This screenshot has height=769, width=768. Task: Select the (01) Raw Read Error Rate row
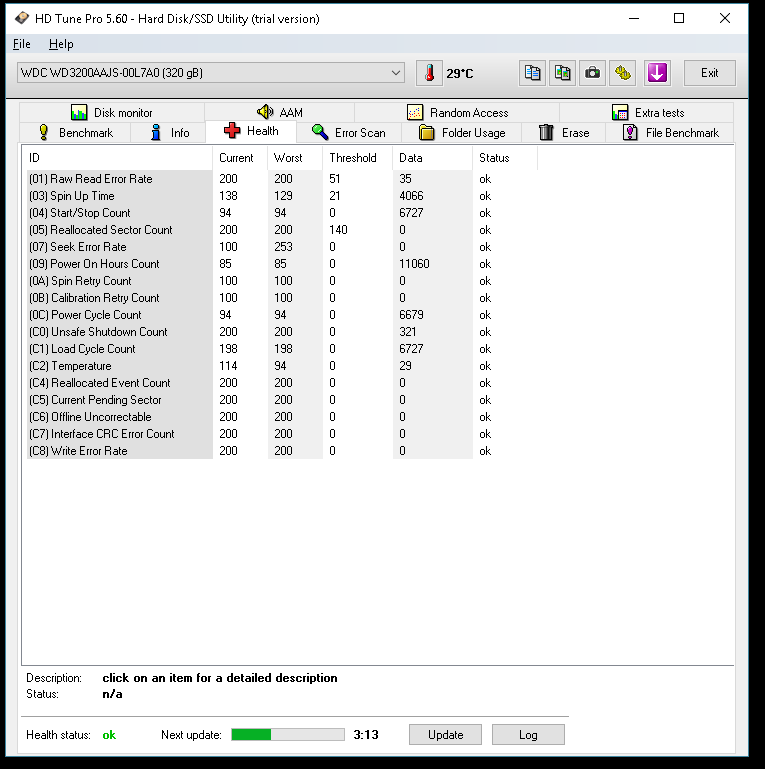click(282, 179)
